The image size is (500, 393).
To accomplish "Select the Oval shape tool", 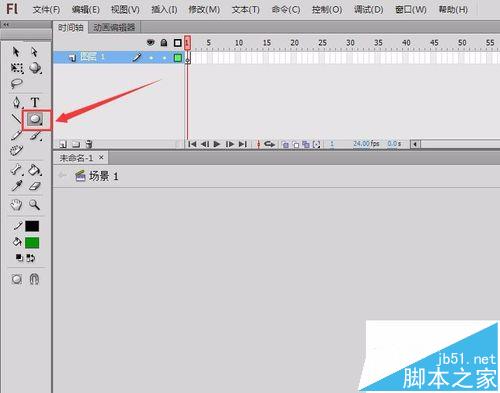I will click(x=35, y=119).
